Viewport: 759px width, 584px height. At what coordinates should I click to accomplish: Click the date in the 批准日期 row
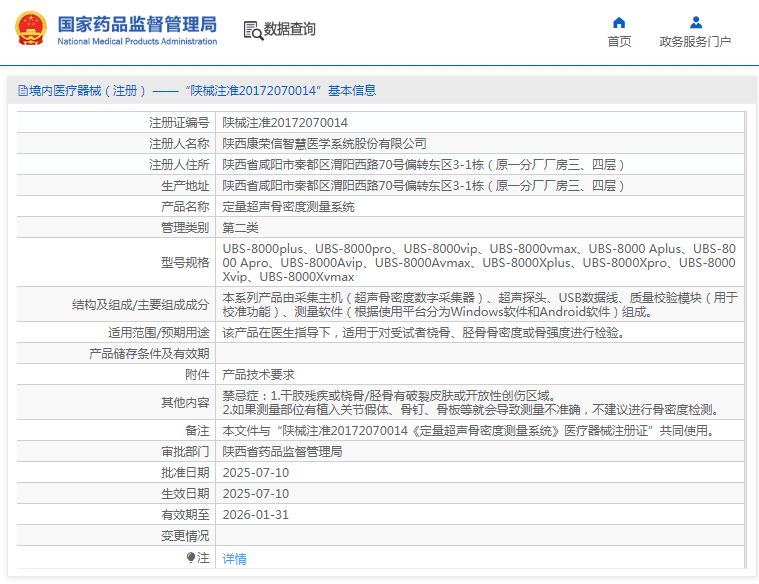tap(255, 473)
